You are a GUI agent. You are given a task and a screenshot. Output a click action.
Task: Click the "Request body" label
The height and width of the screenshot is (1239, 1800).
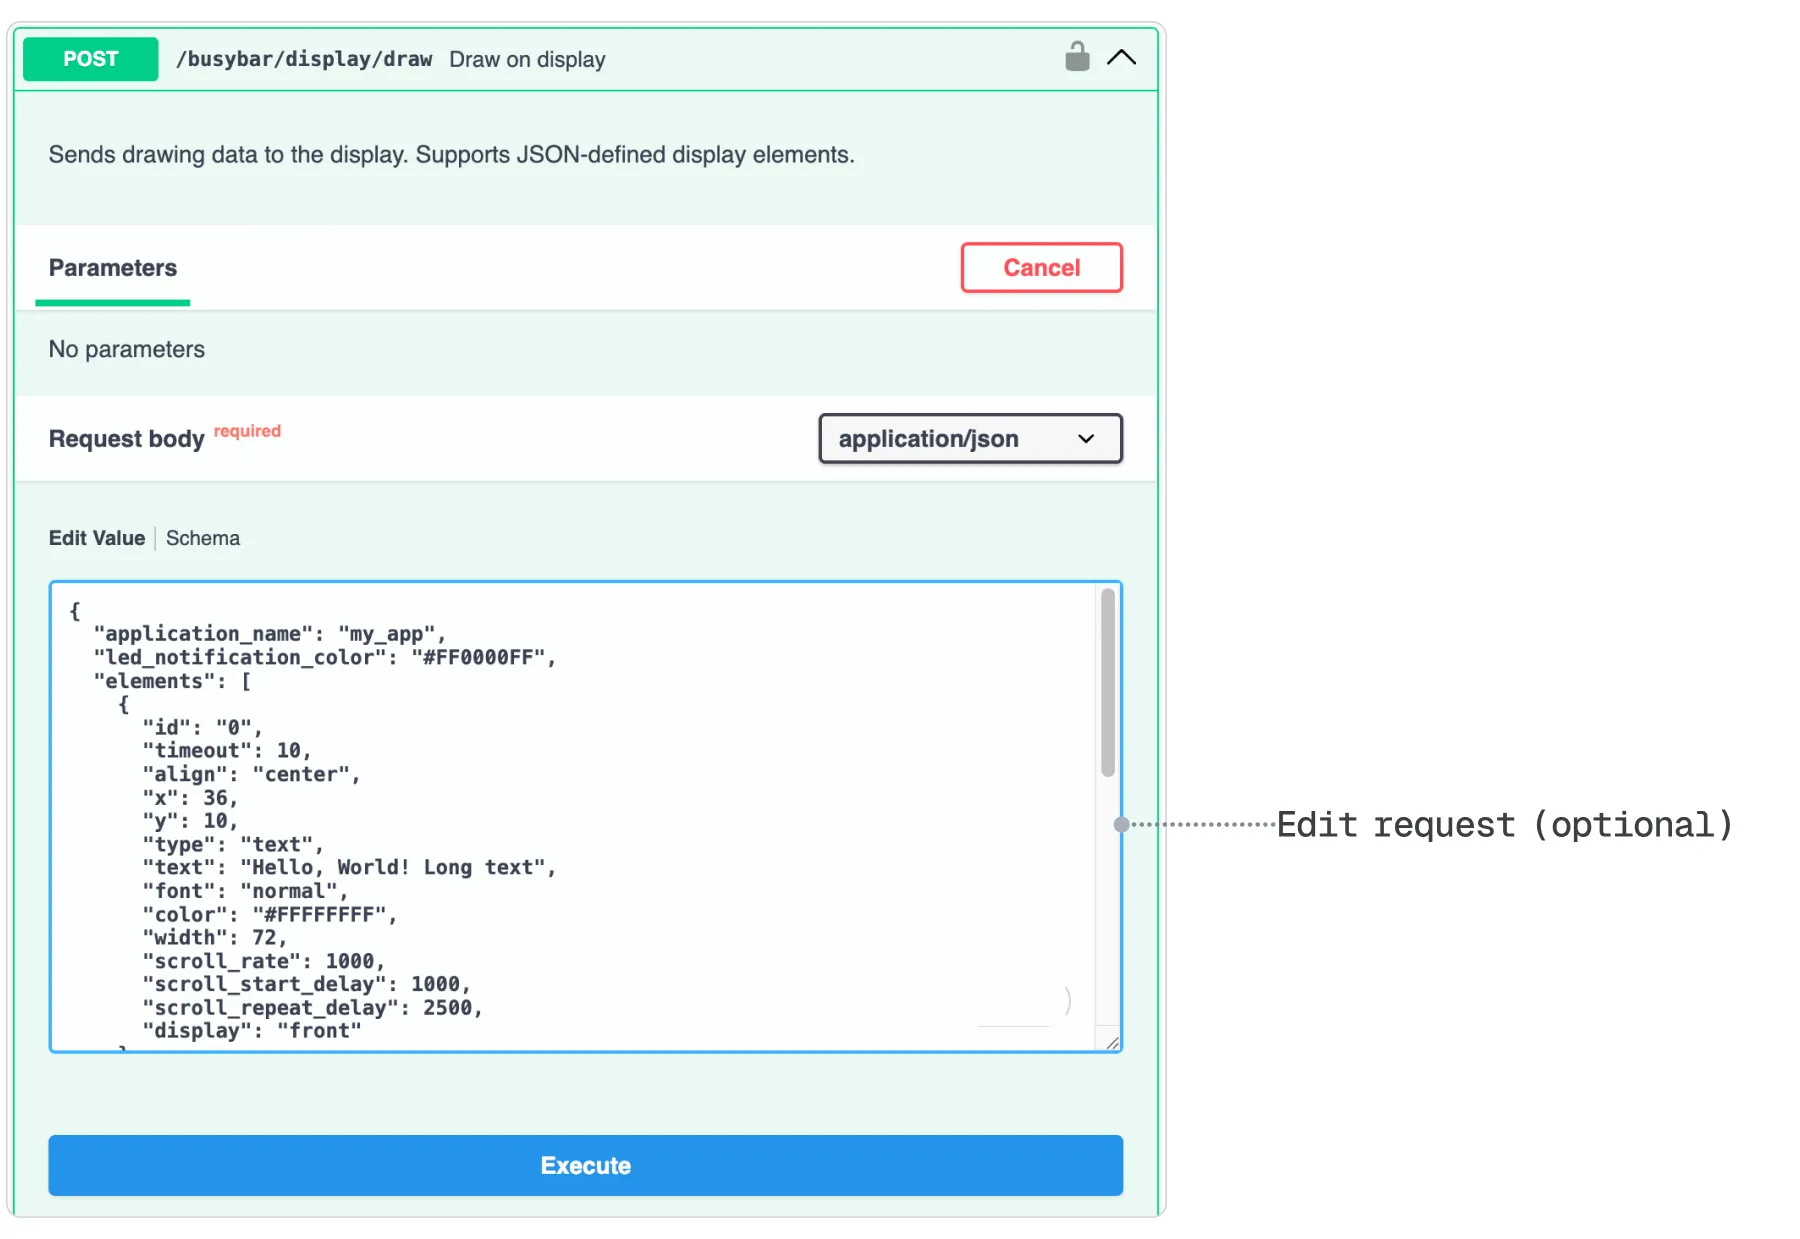127,439
